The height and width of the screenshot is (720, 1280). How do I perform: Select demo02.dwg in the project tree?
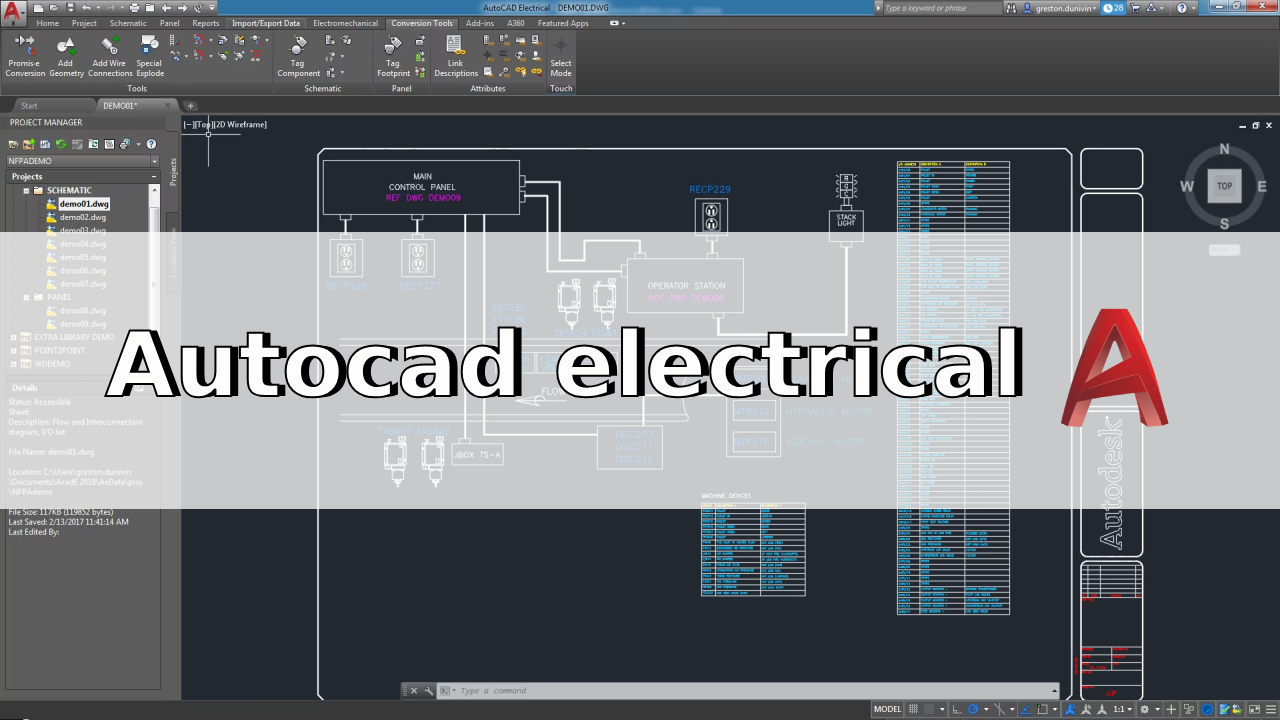[83, 217]
